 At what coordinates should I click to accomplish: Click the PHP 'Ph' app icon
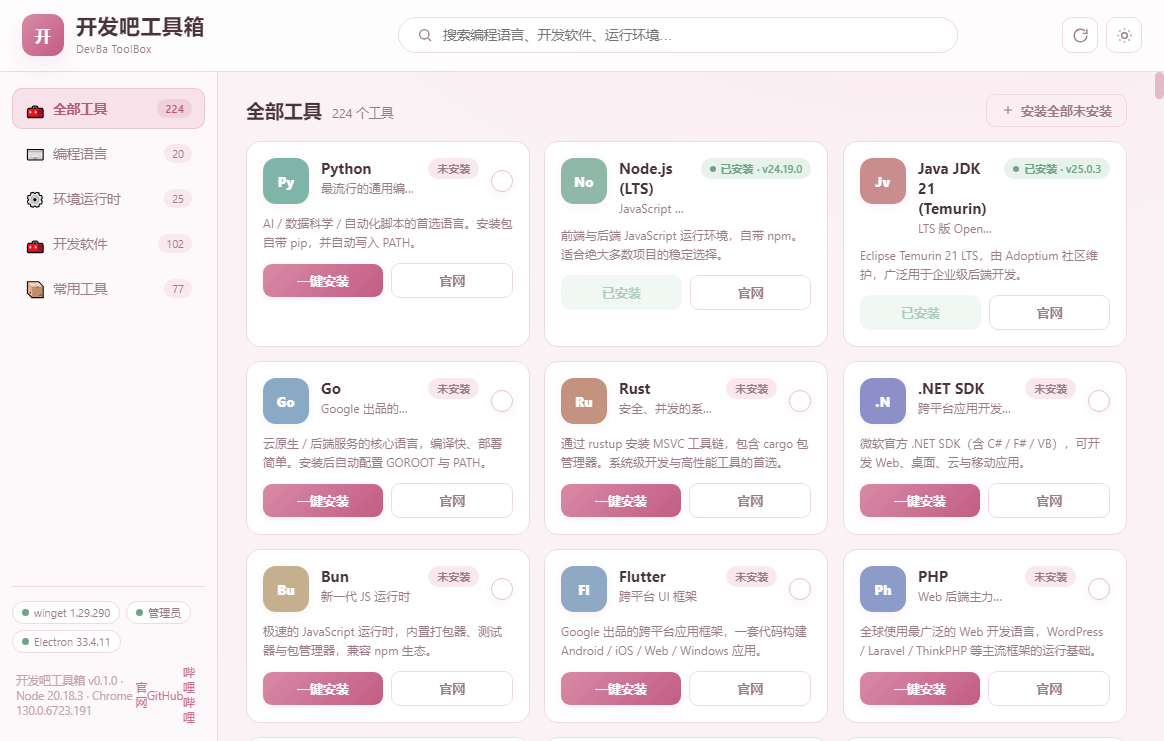[x=883, y=589]
